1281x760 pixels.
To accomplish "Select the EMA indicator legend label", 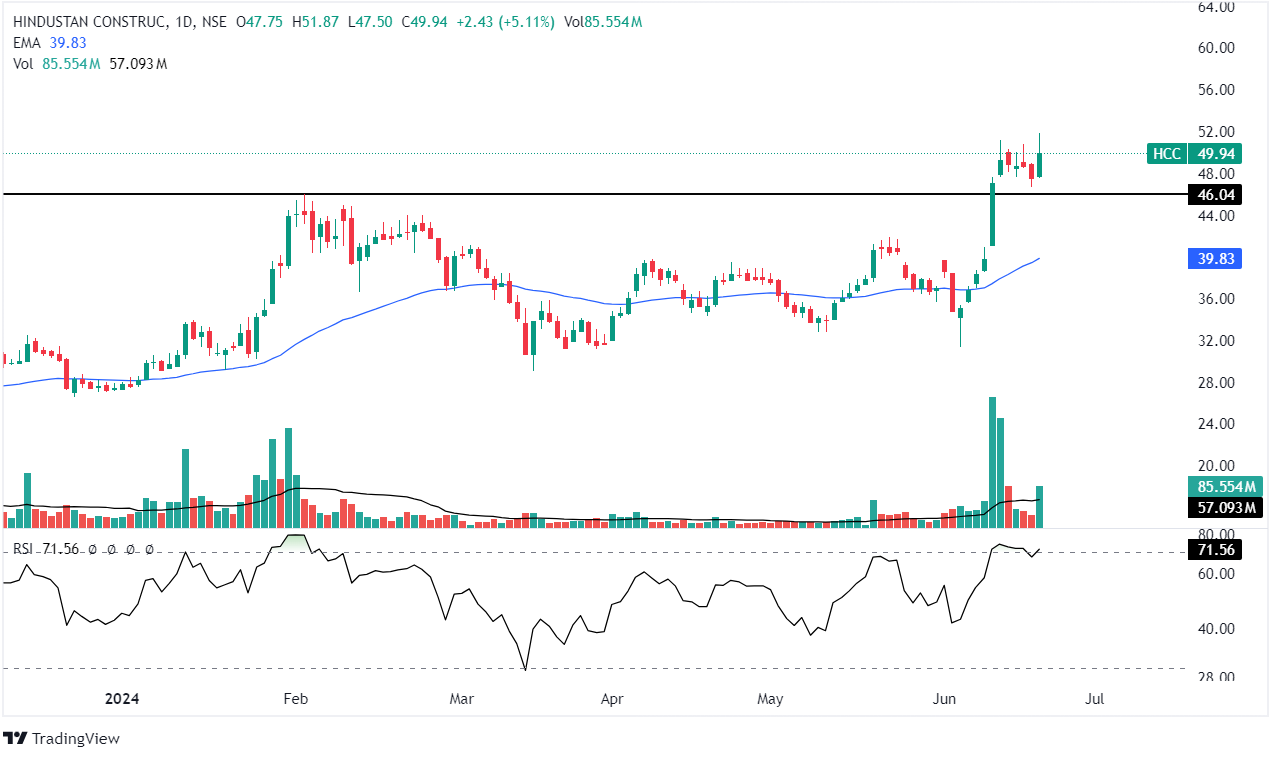I will 25,42.
